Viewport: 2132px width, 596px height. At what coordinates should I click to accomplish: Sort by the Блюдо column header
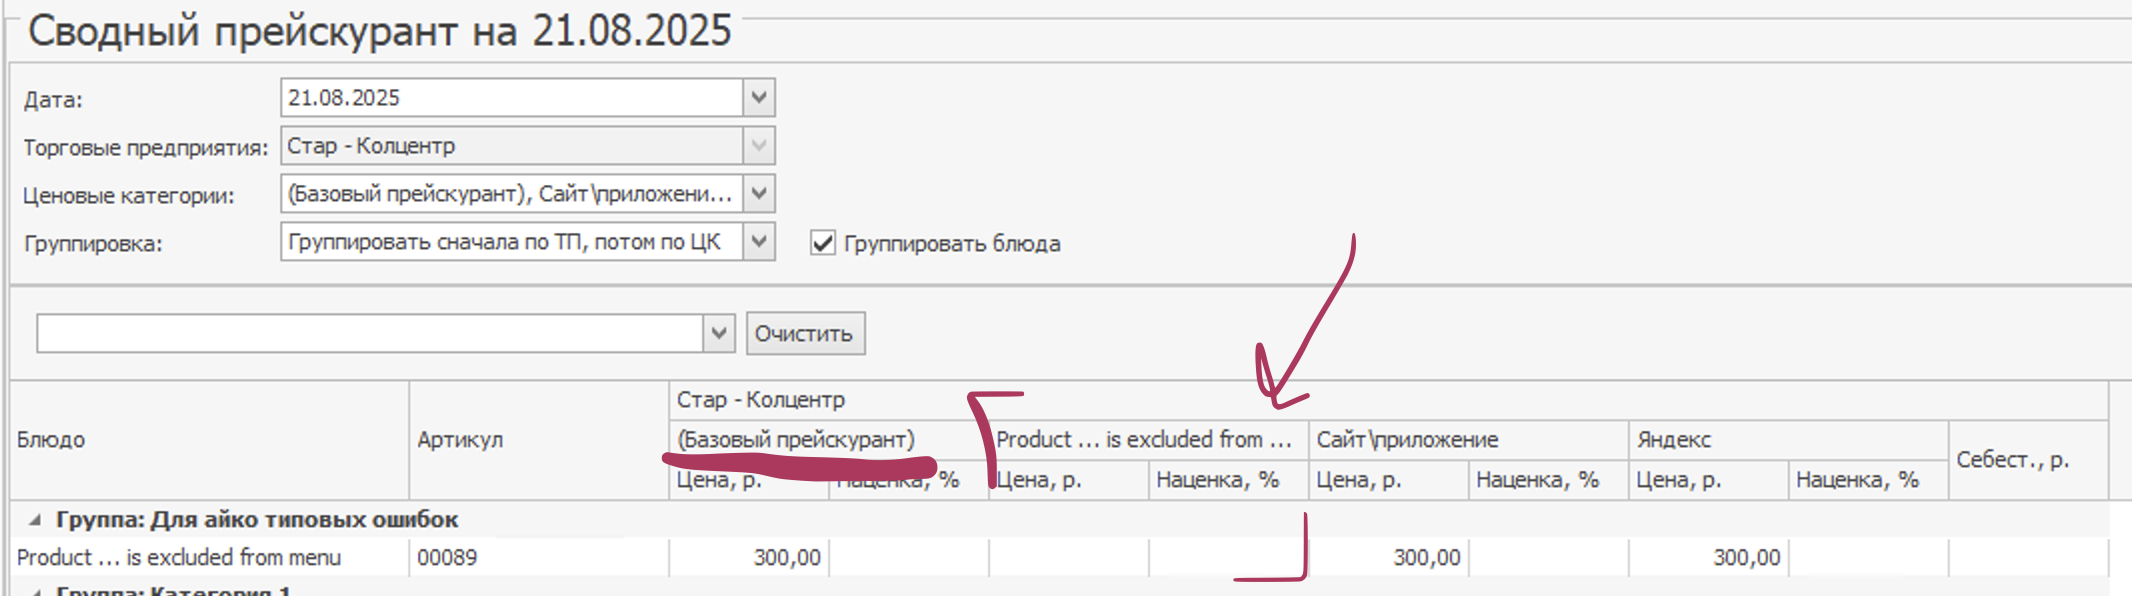pyautogui.click(x=51, y=440)
